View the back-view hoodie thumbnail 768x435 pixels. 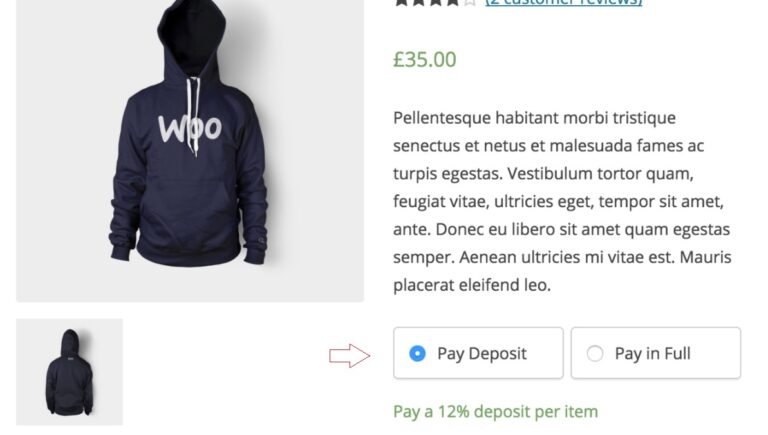coord(69,372)
